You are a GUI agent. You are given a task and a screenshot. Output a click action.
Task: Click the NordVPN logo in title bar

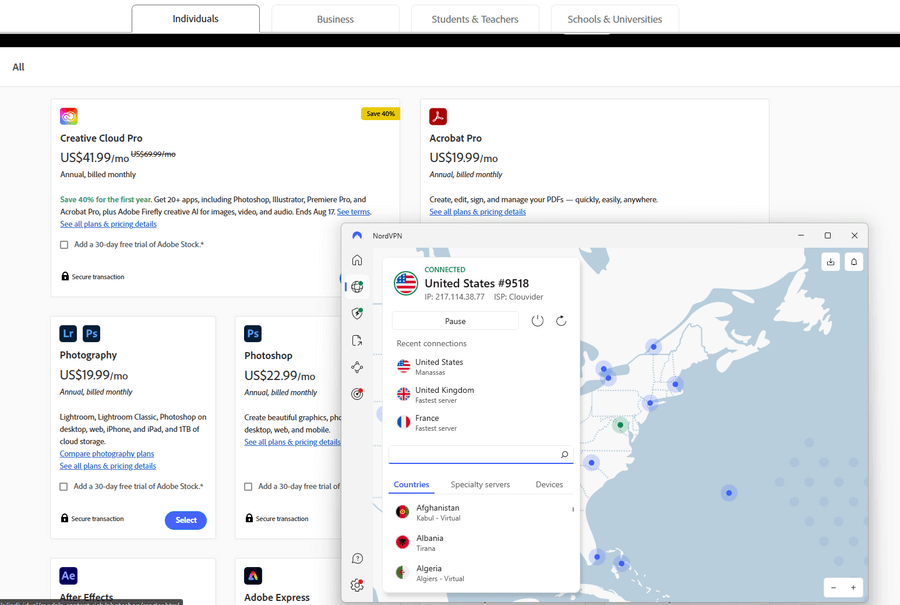click(x=357, y=235)
